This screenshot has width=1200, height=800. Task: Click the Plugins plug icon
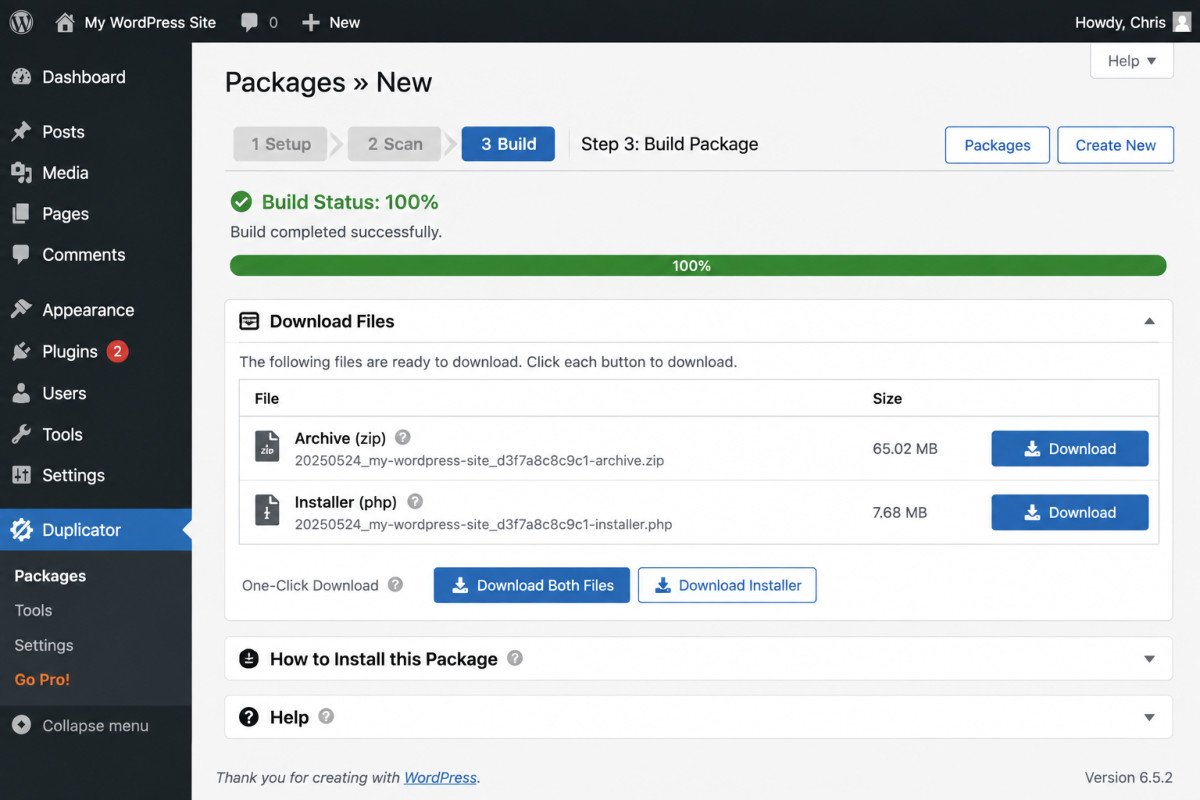pyautogui.click(x=21, y=352)
